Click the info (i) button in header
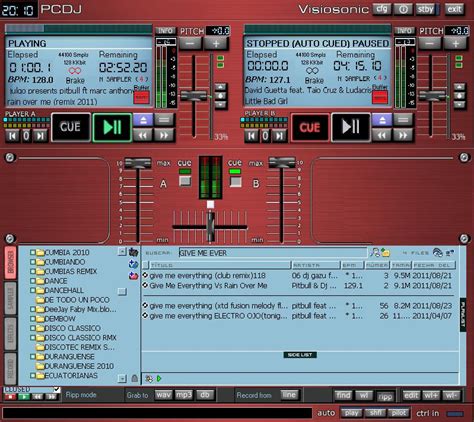The width and height of the screenshot is (474, 422). click(x=403, y=9)
